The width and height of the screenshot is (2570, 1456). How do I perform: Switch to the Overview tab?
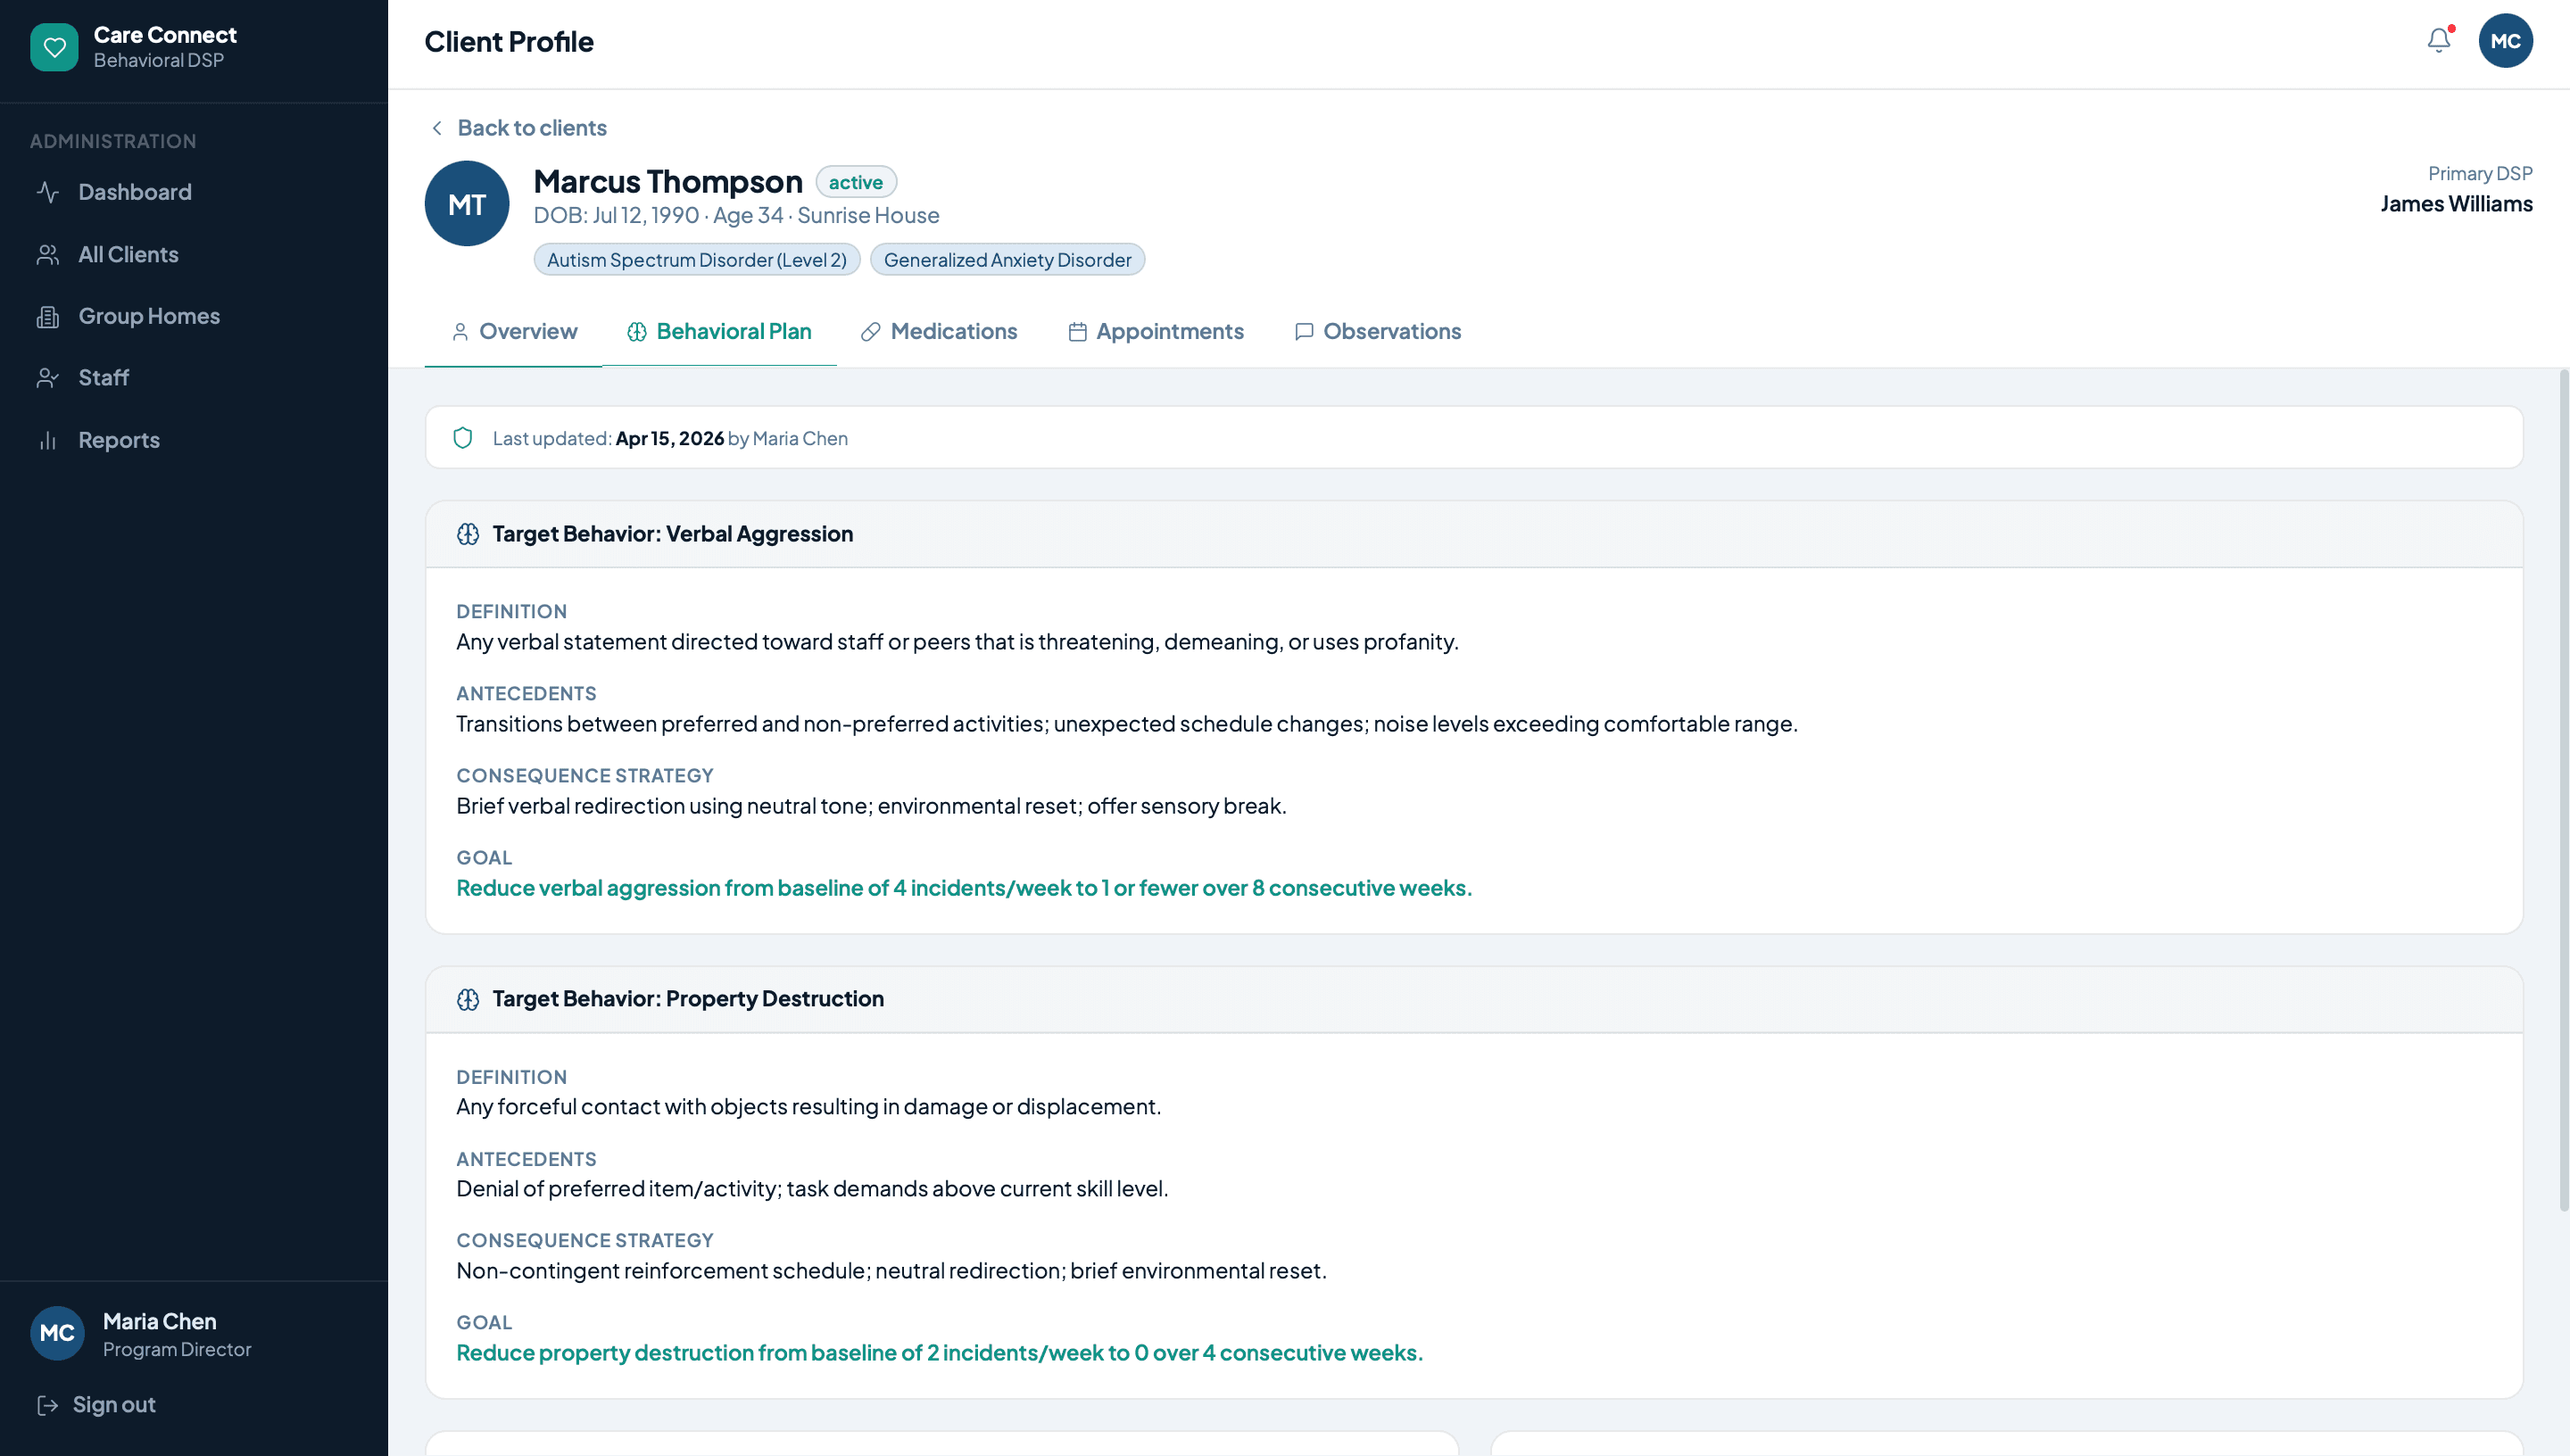coord(514,332)
